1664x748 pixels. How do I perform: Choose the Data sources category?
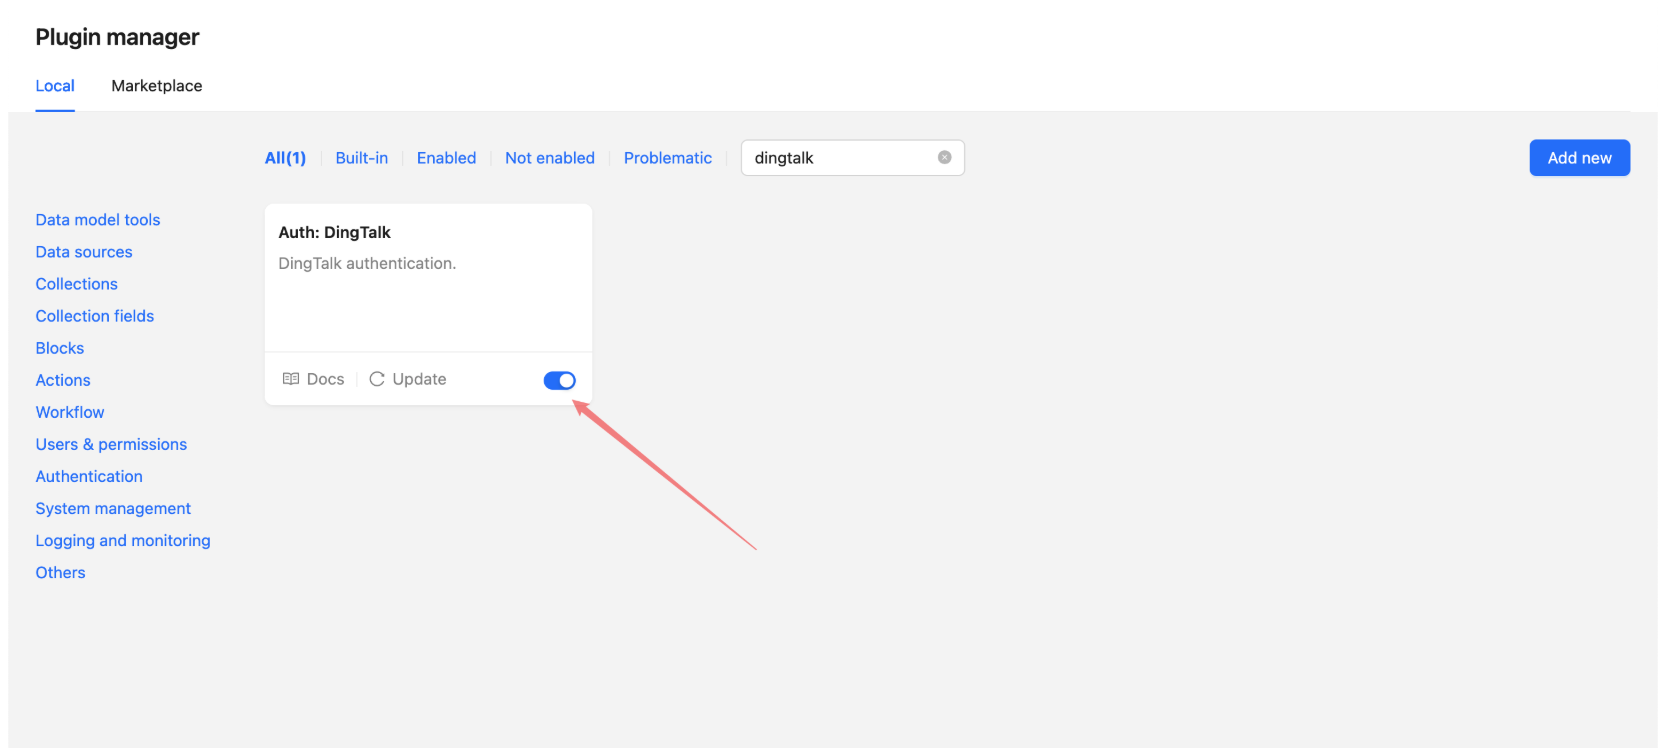pos(84,252)
